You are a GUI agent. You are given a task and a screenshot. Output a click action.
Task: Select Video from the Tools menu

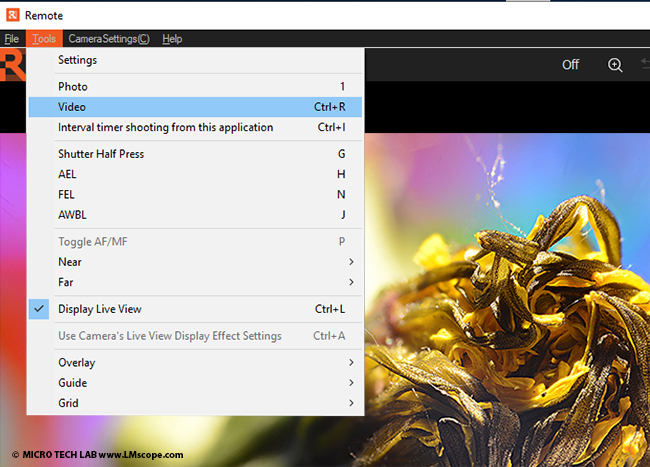coord(195,107)
